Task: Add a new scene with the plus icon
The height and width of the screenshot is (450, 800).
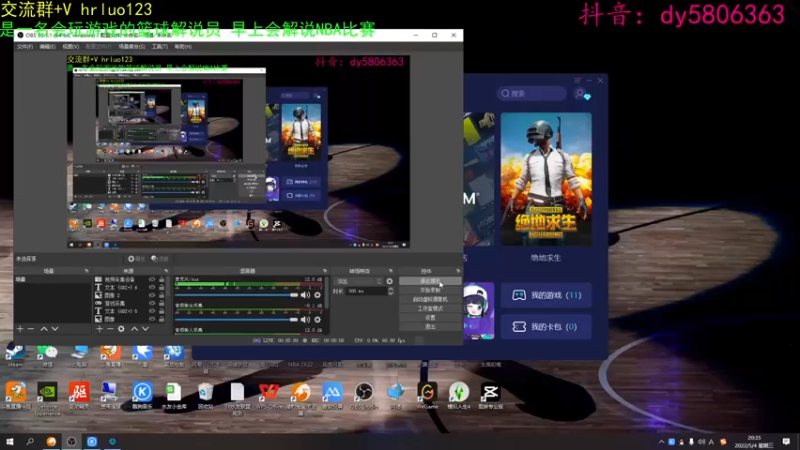Action: (x=20, y=329)
